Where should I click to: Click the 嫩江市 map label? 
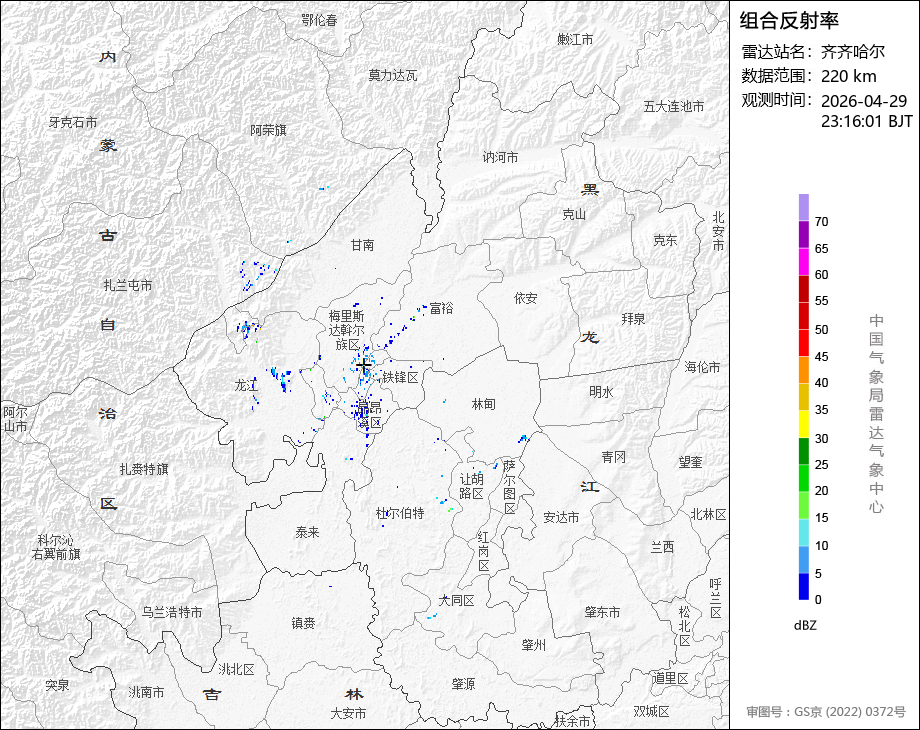point(575,39)
